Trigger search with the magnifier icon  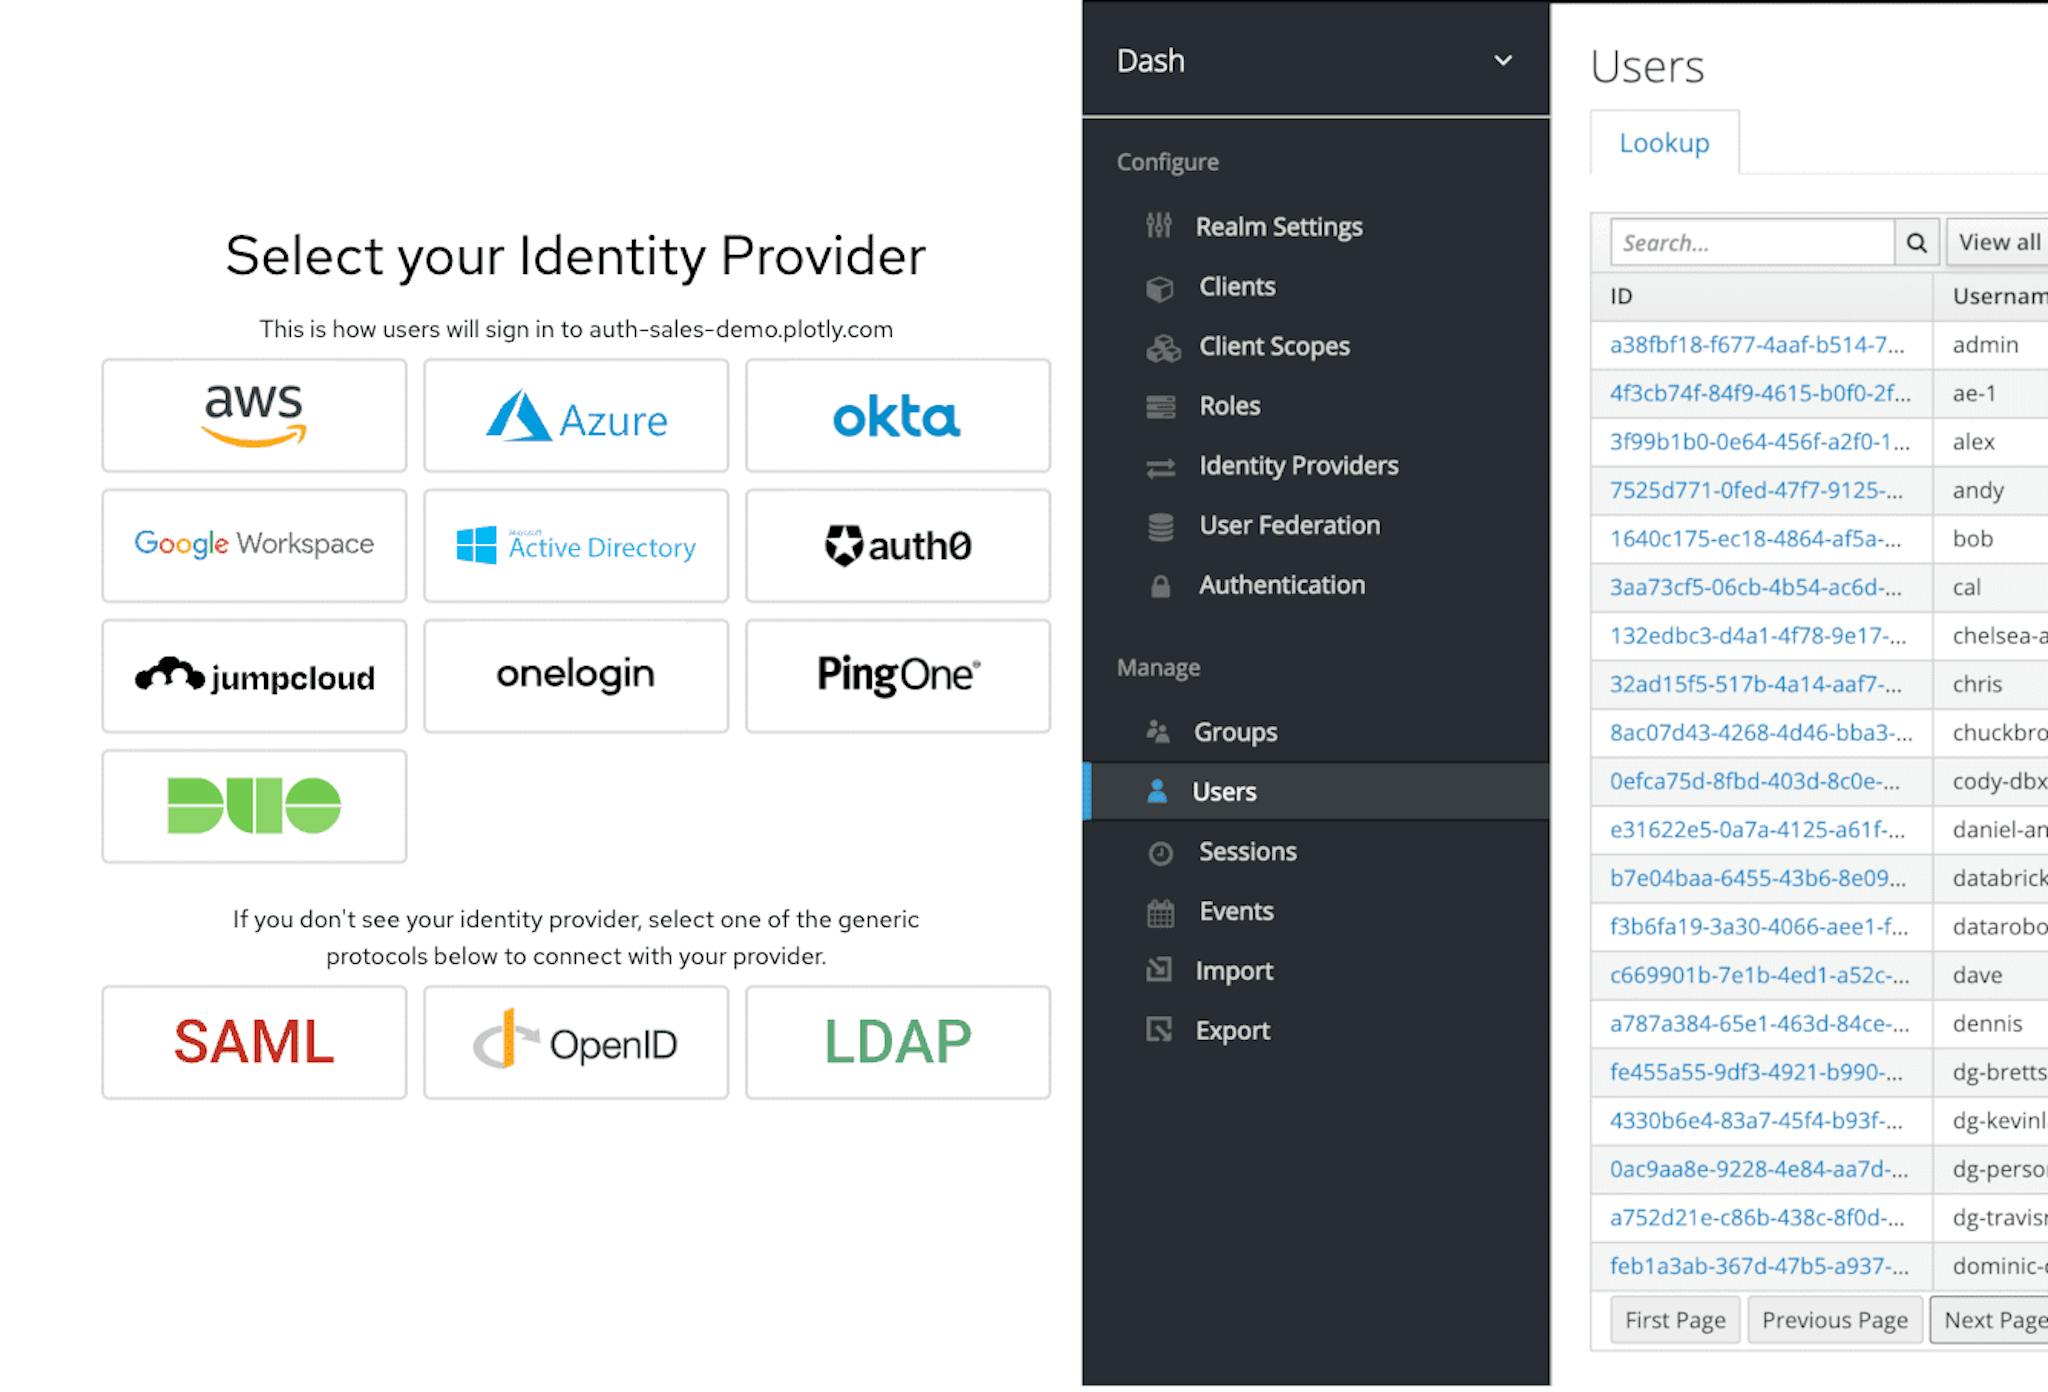pos(1916,242)
